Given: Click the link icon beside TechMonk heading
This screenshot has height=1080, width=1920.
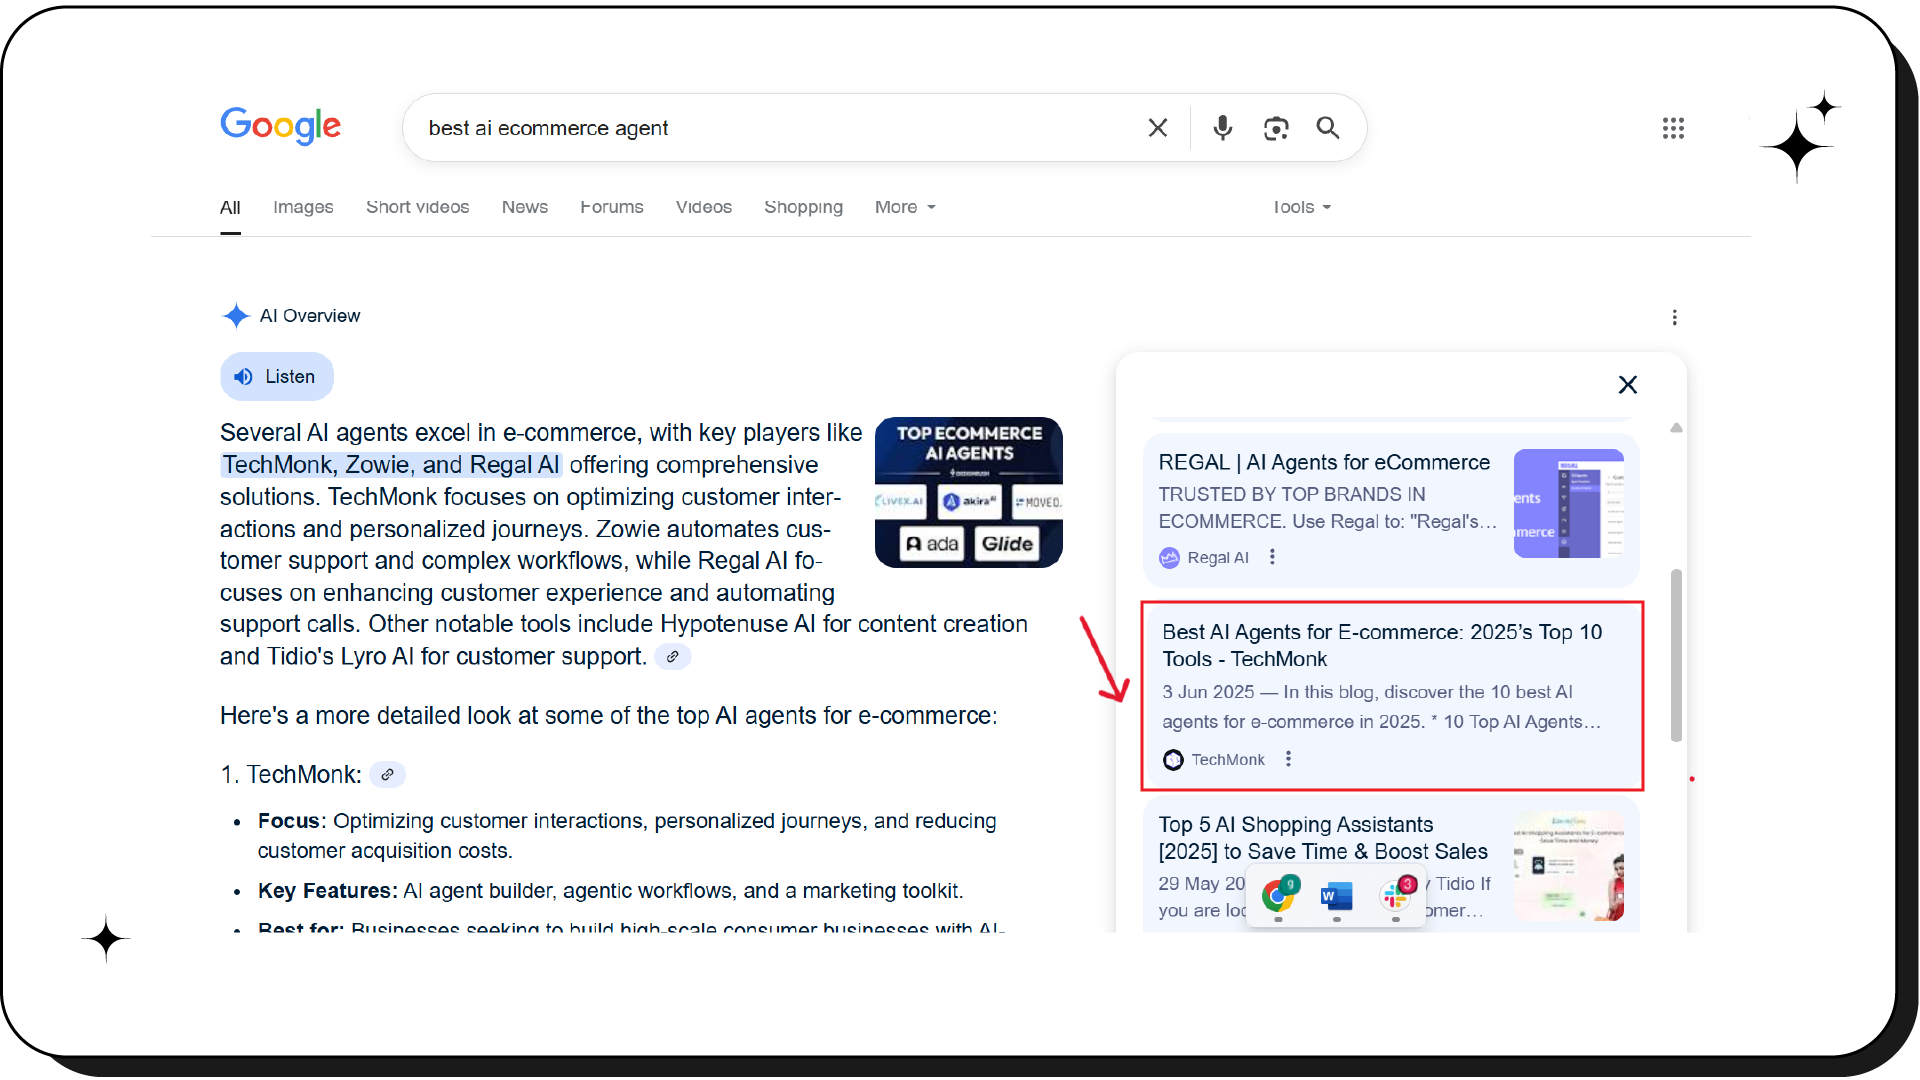Looking at the screenshot, I should [x=387, y=775].
